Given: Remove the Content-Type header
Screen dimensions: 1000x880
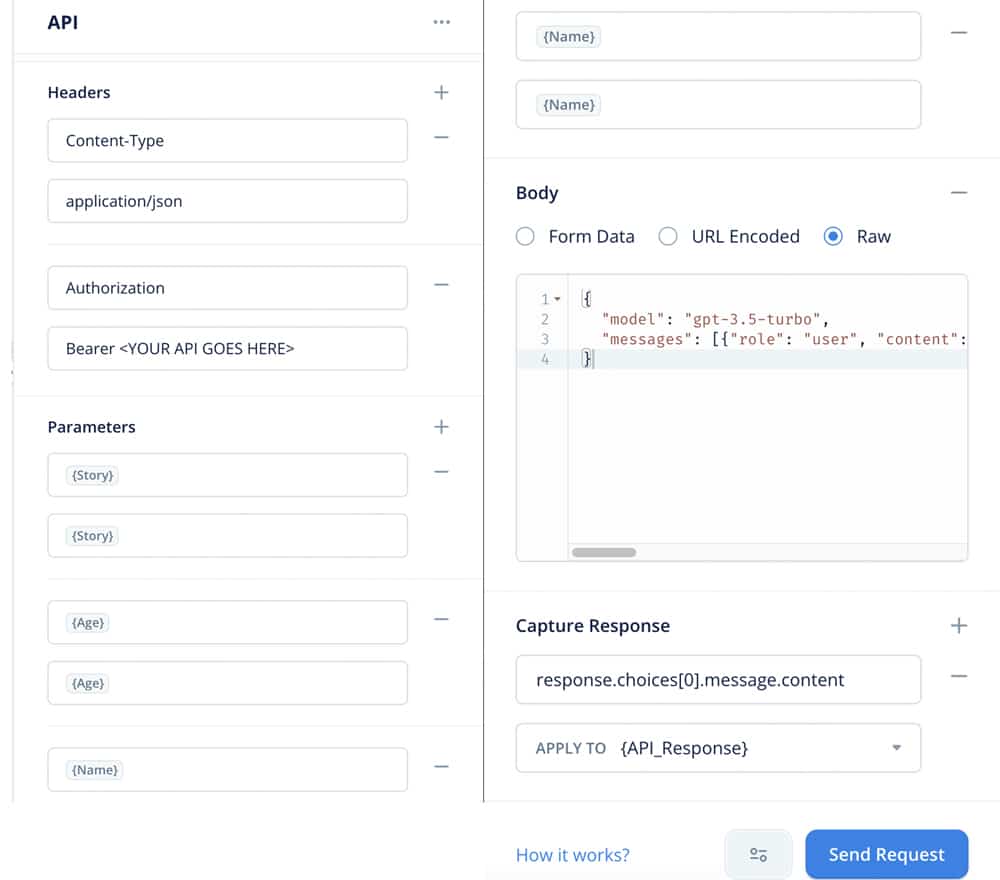Looking at the screenshot, I should pyautogui.click(x=441, y=138).
